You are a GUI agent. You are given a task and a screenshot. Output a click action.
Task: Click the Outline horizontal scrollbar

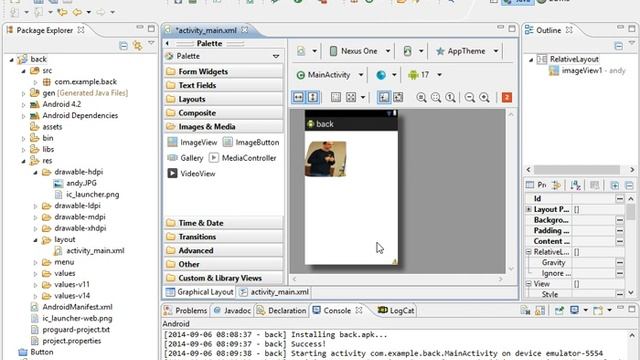pyautogui.click(x=576, y=169)
